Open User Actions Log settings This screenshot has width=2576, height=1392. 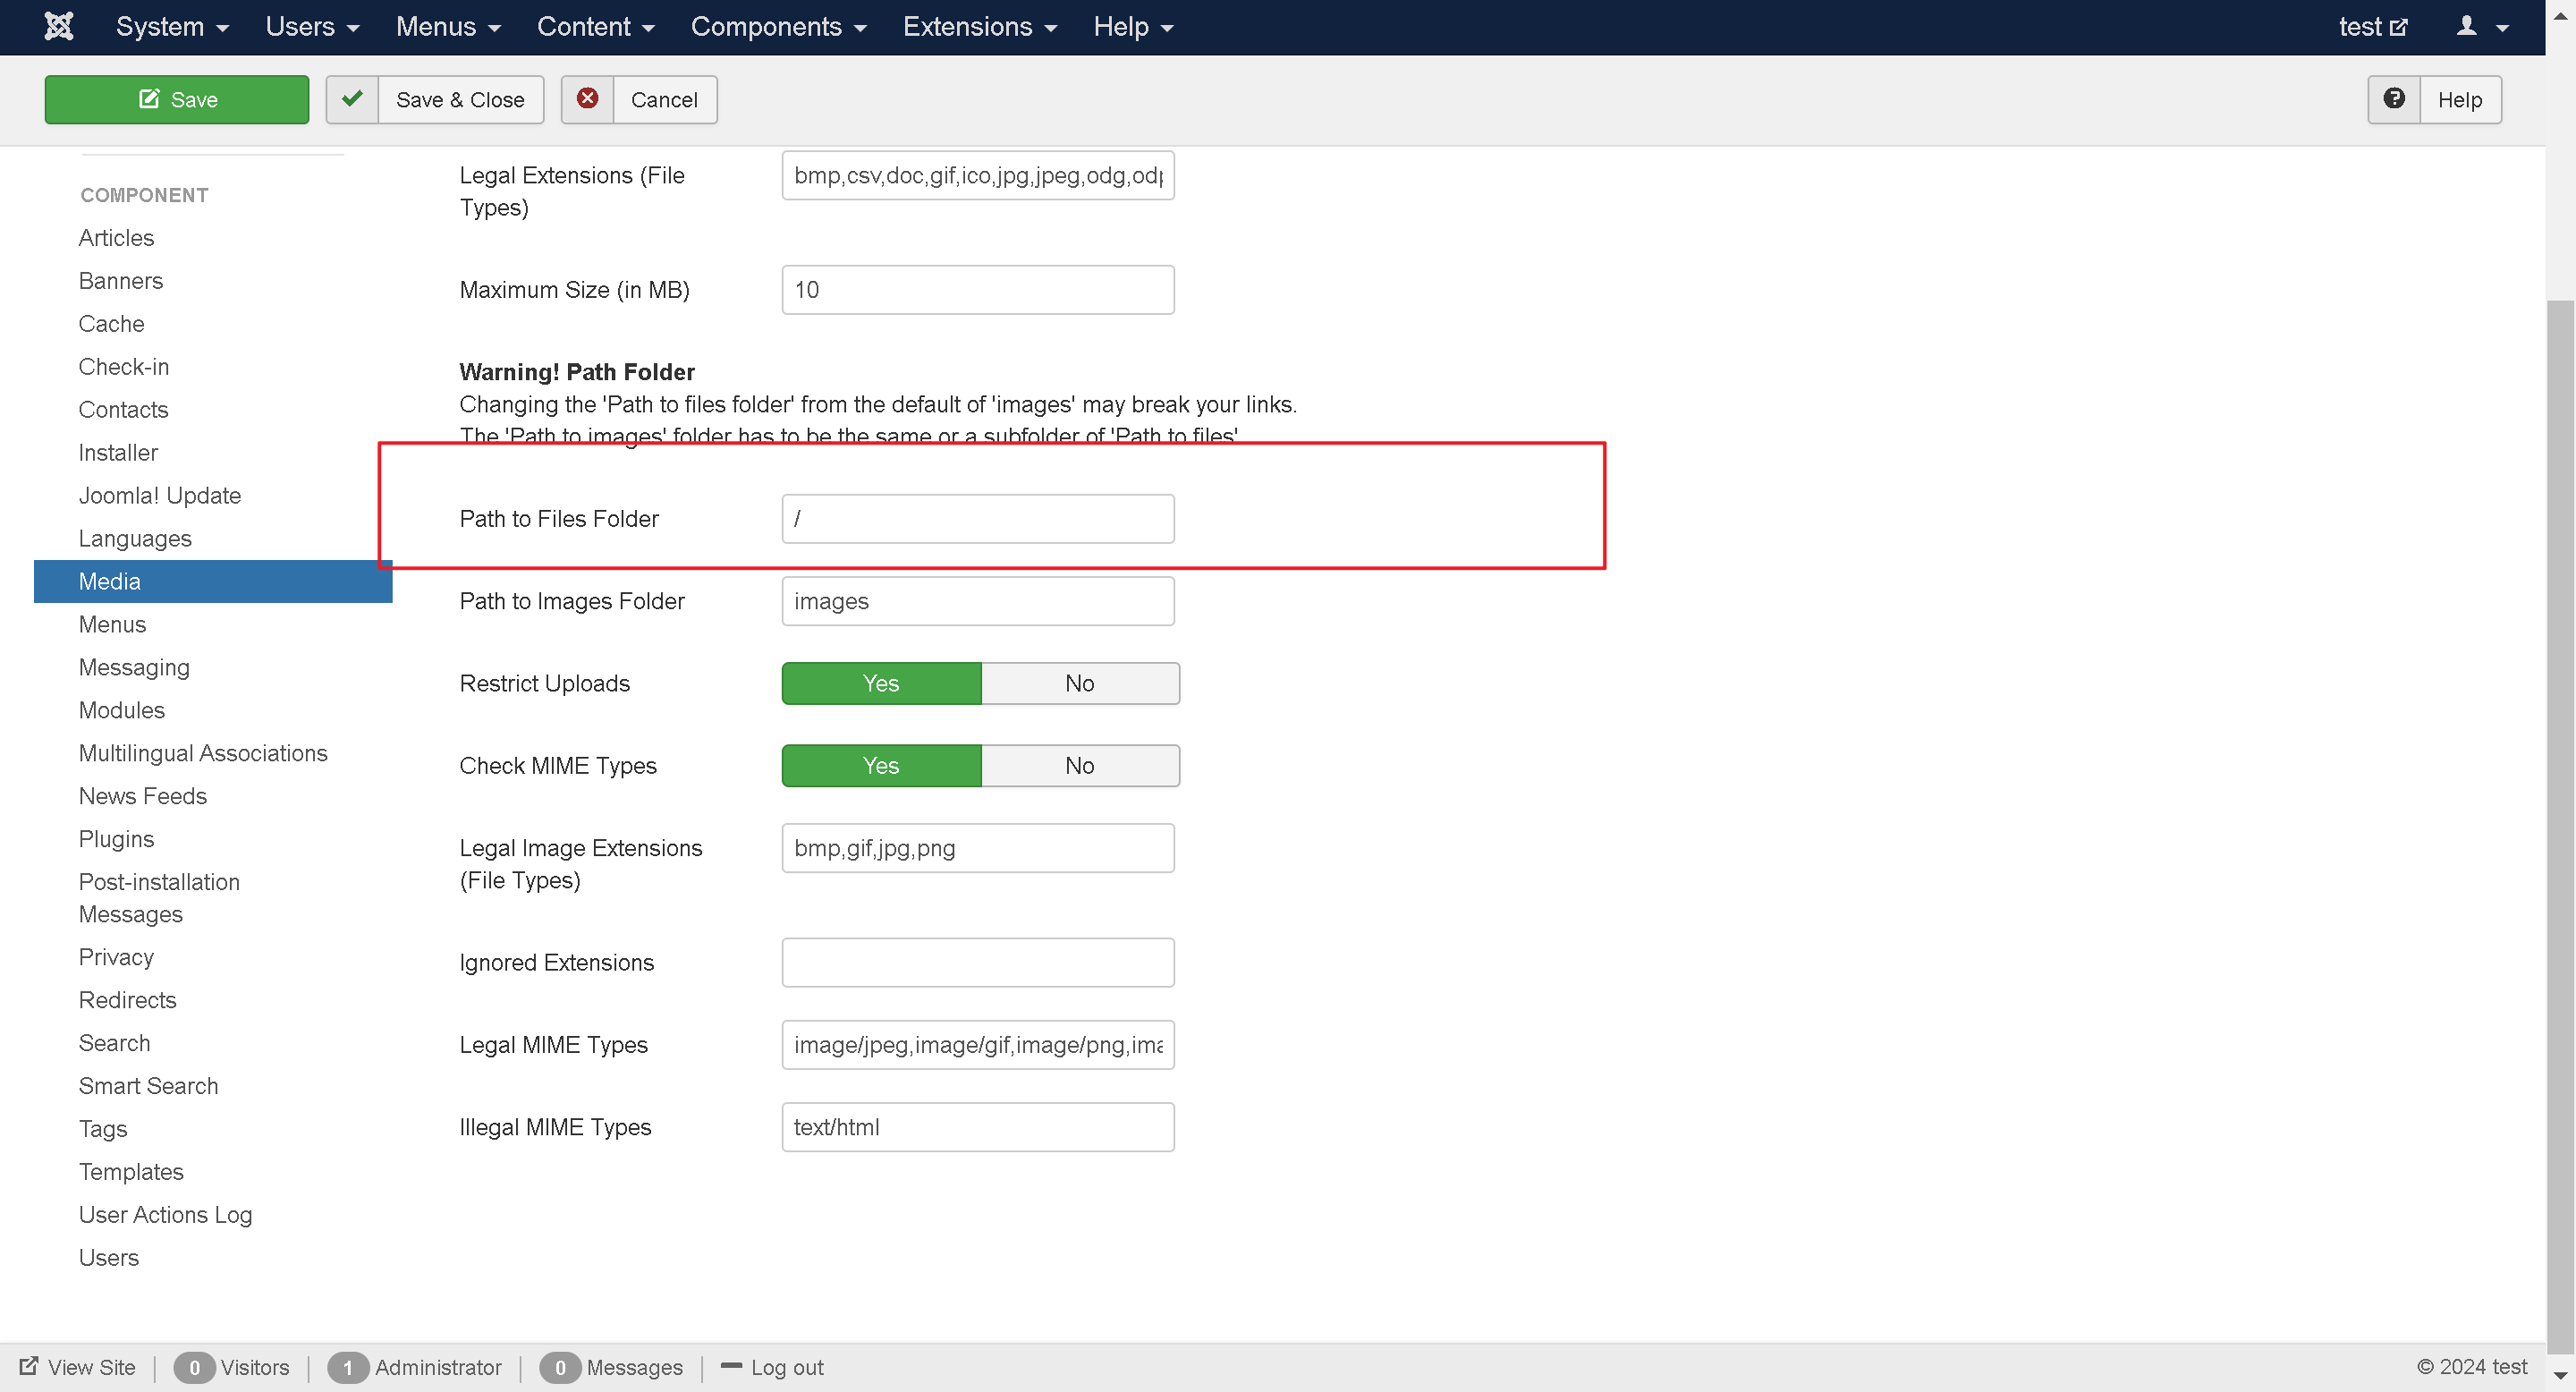(x=166, y=1214)
